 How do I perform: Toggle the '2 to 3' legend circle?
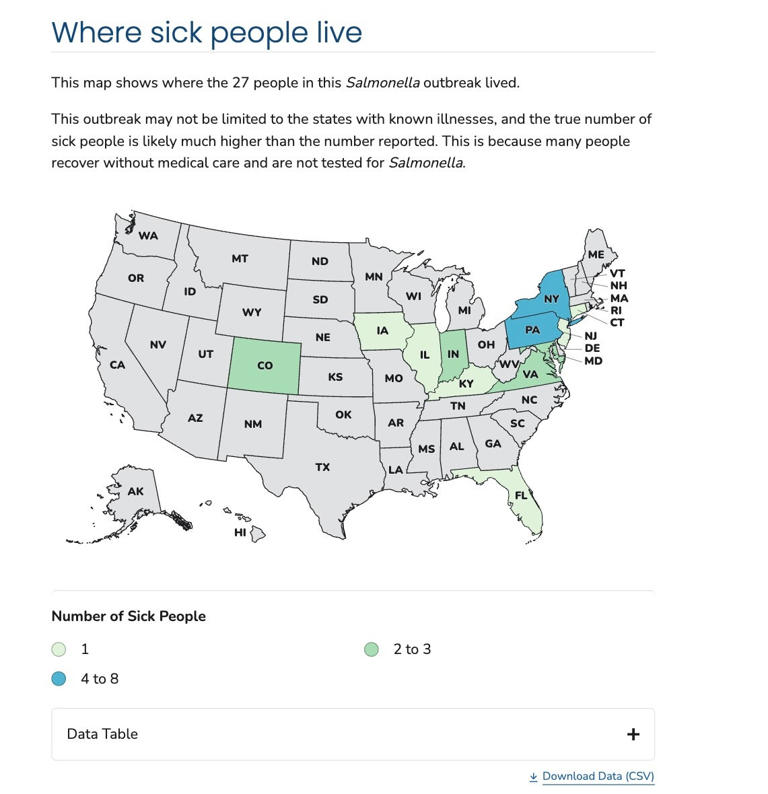(x=372, y=649)
